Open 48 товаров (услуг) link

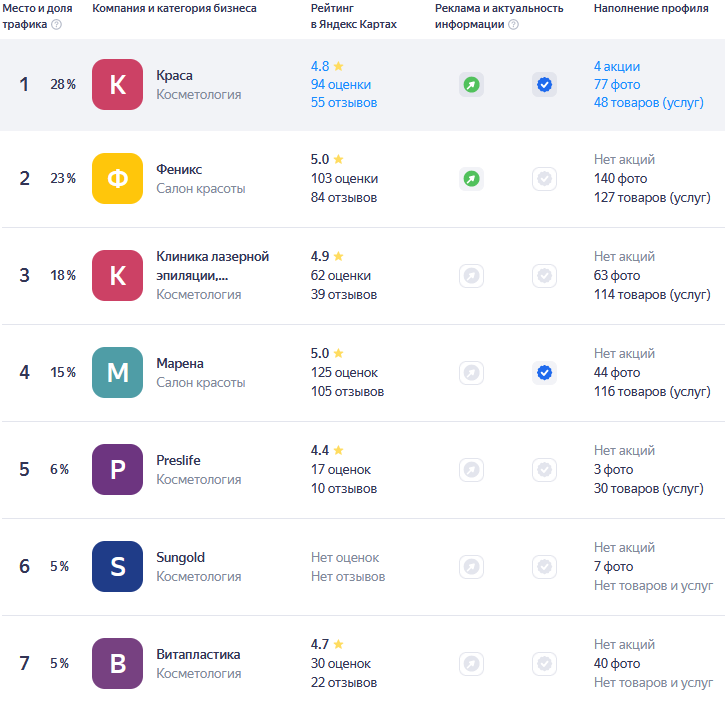(x=649, y=103)
